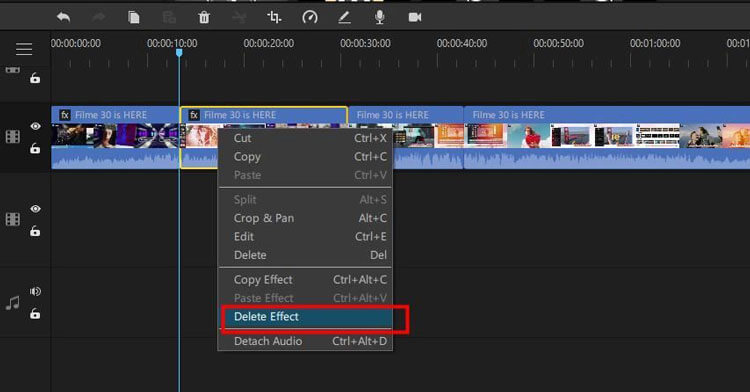Click the 00:00:50:00 mark on the time ruler

[x=558, y=44]
